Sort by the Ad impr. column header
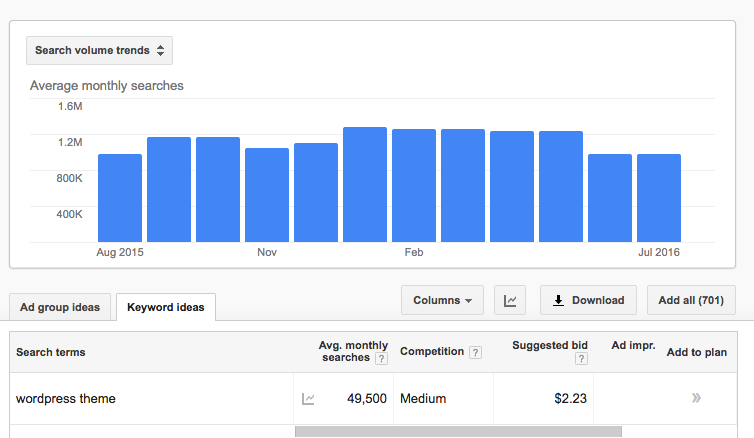The width and height of the screenshot is (754, 438). pyautogui.click(x=633, y=345)
